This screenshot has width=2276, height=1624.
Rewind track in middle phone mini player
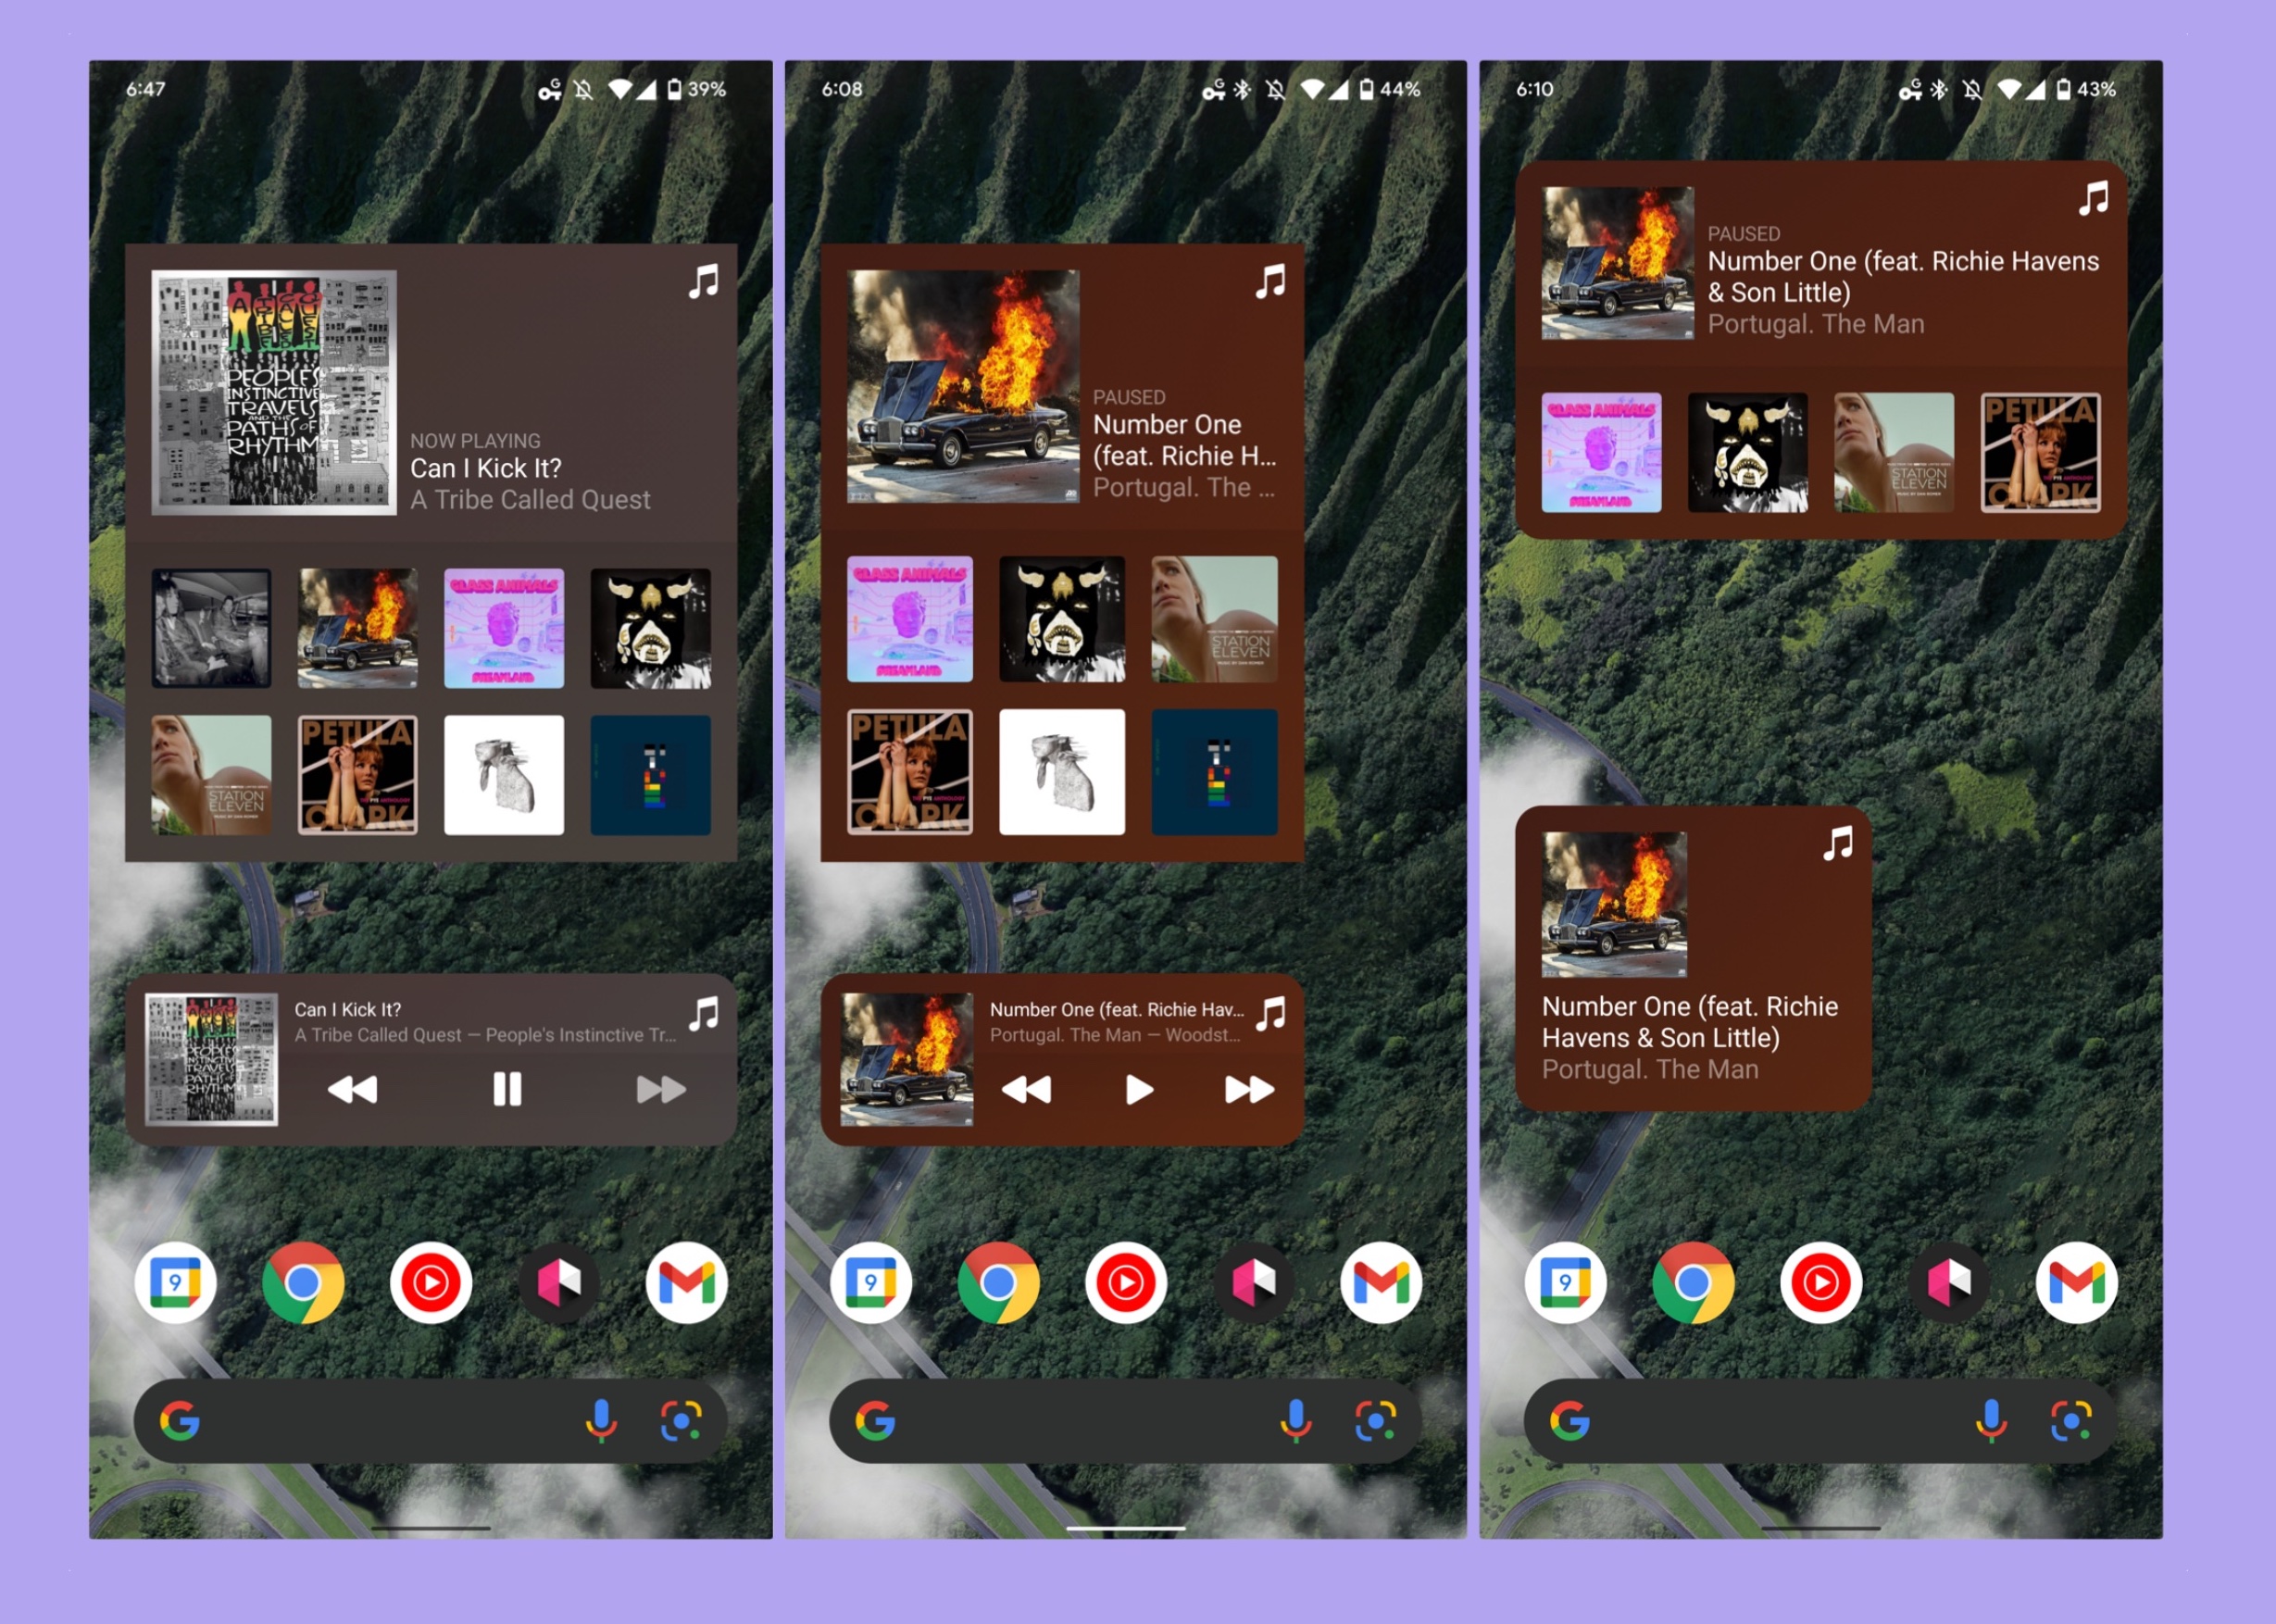[1026, 1089]
